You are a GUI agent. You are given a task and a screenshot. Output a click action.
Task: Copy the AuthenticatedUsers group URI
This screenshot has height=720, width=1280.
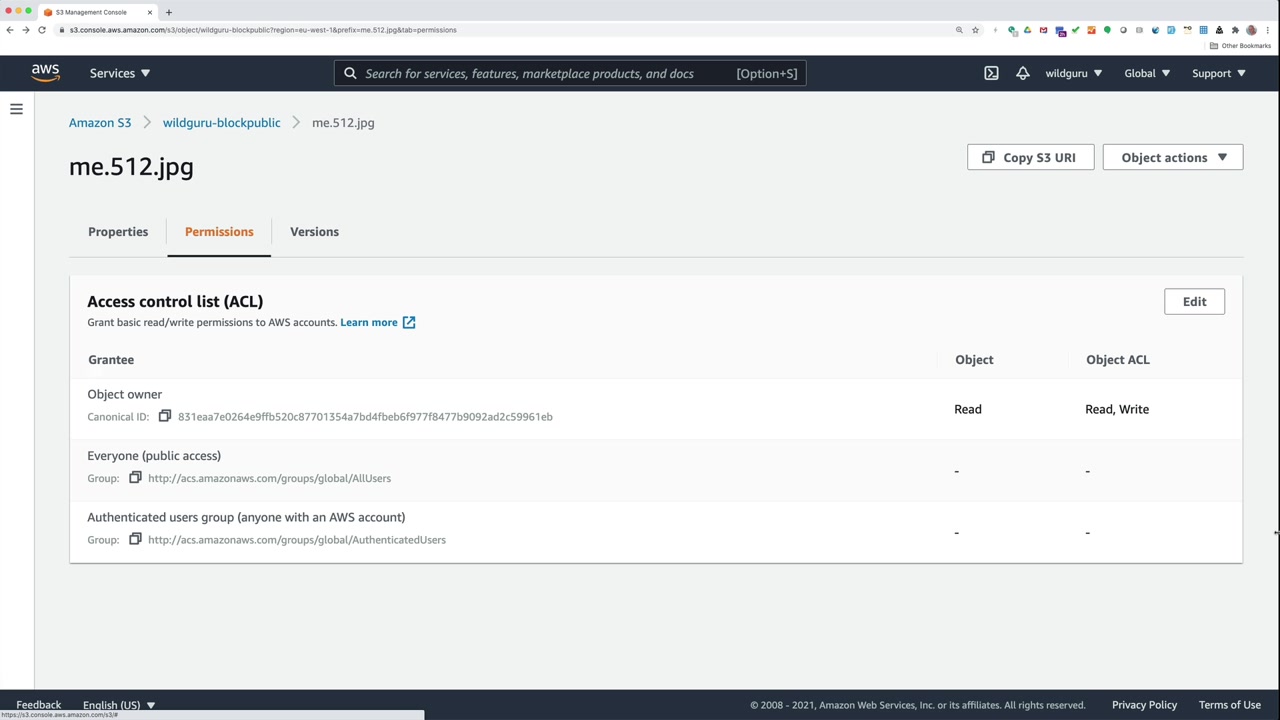(135, 539)
